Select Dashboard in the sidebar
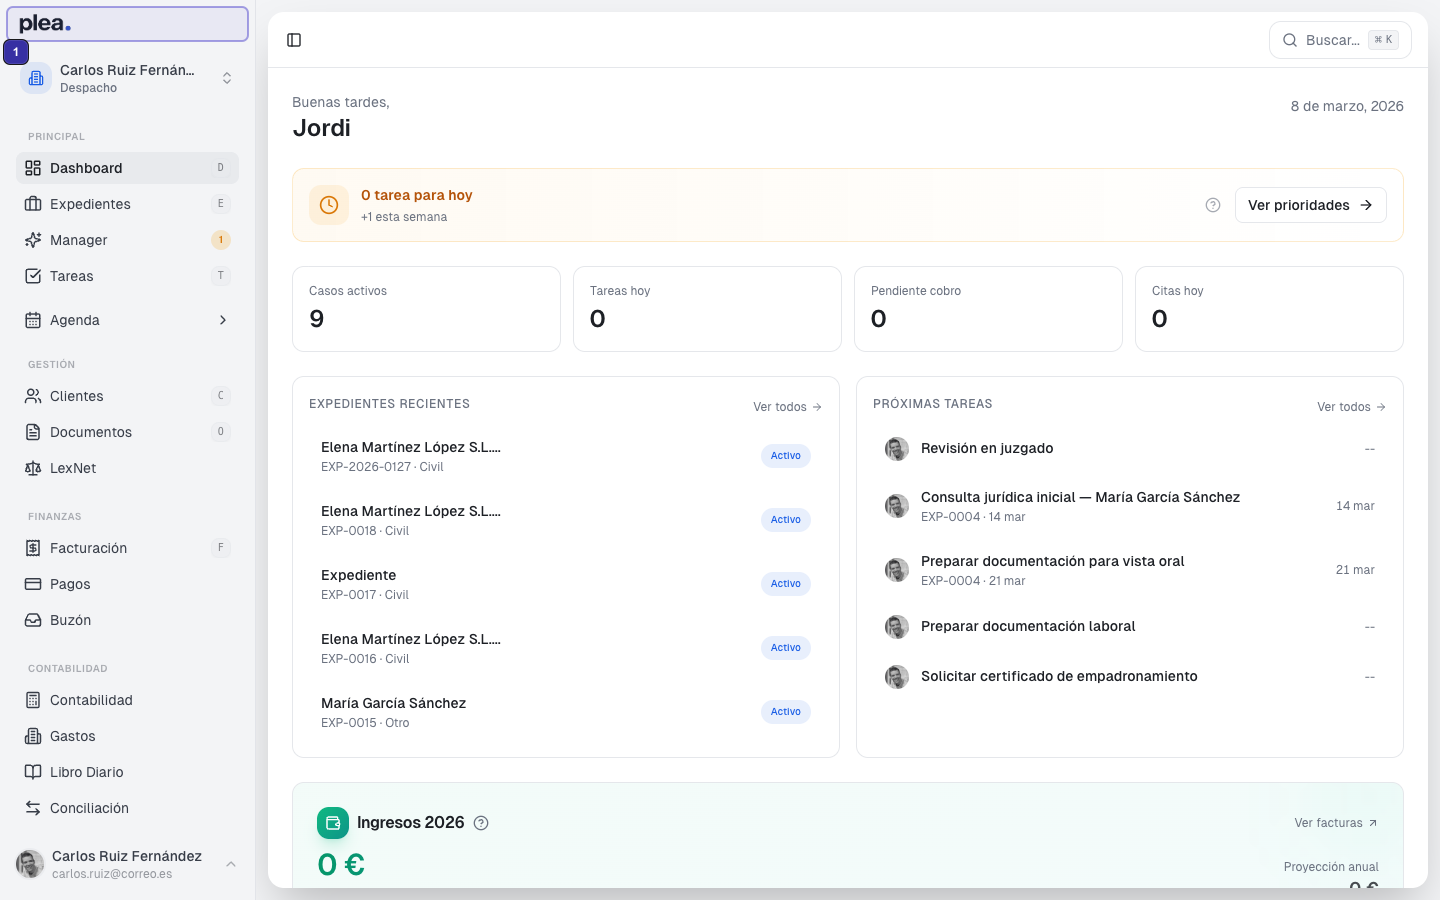1440x900 pixels. click(127, 168)
